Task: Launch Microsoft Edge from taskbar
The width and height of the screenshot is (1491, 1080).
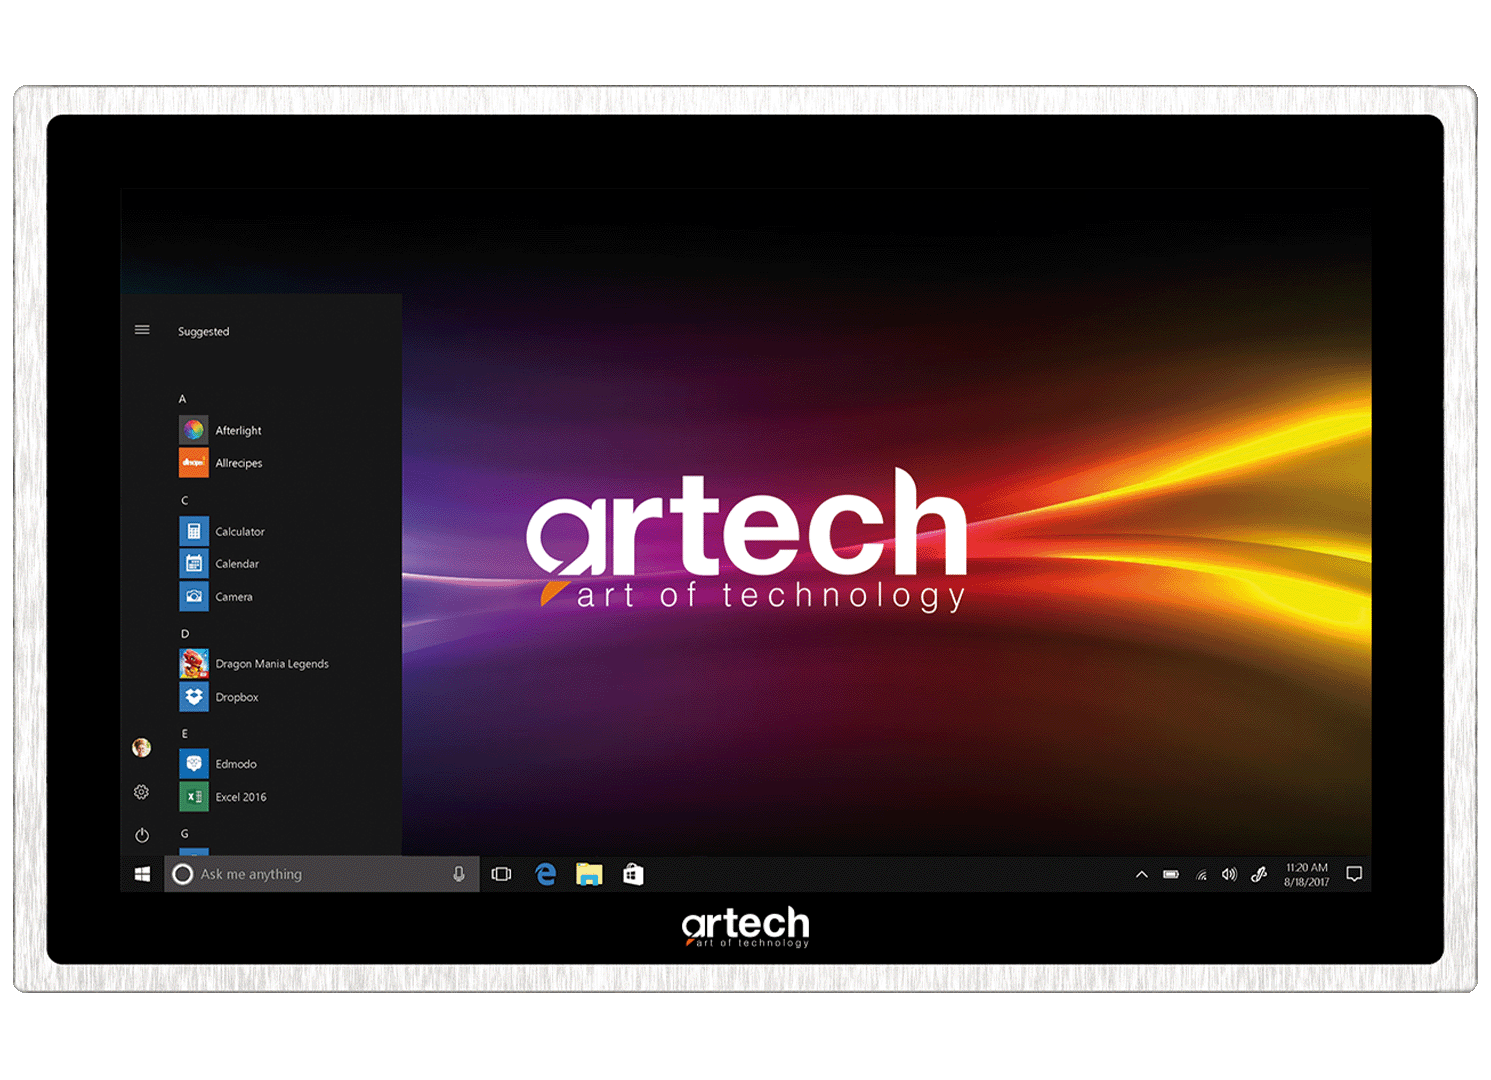Action: pyautogui.click(x=545, y=875)
